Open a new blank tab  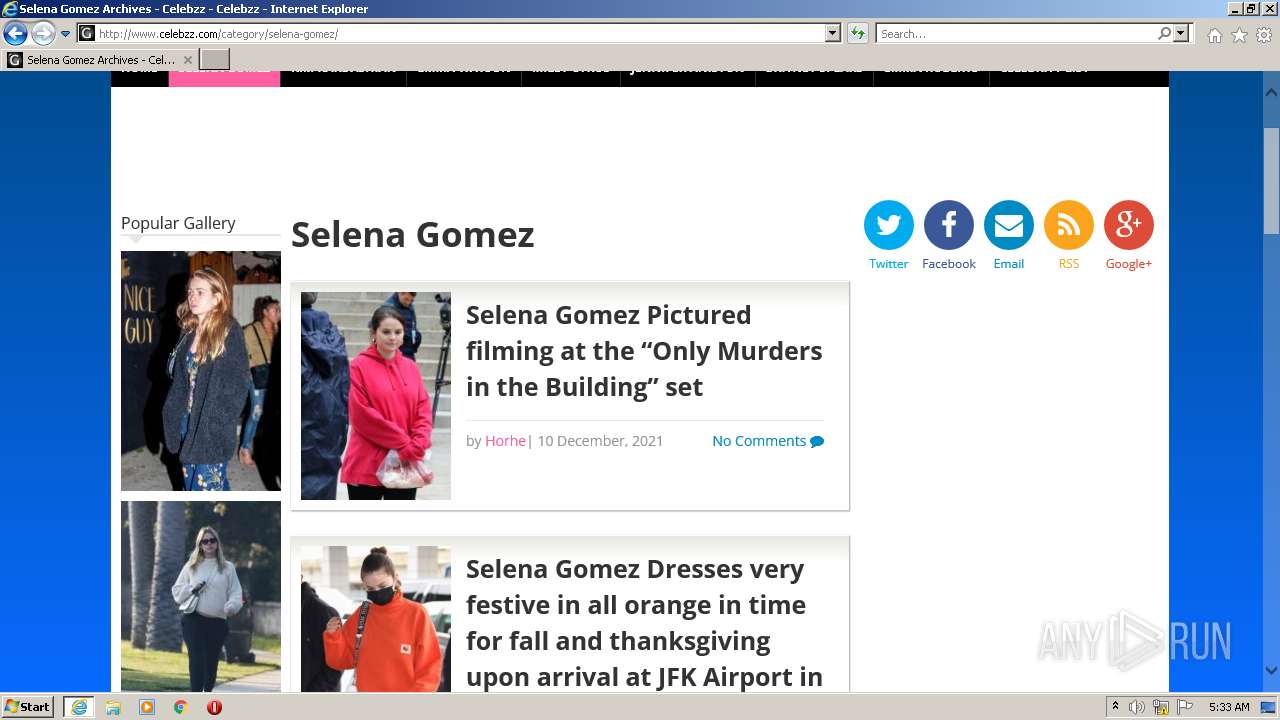pos(215,60)
